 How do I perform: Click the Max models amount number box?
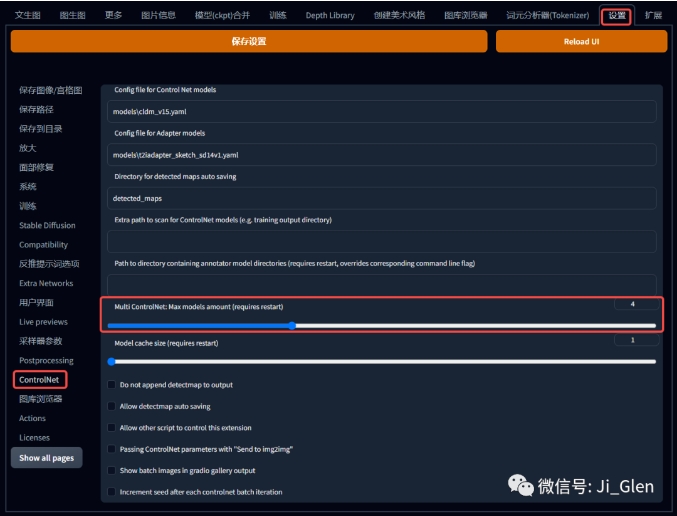tap(632, 304)
